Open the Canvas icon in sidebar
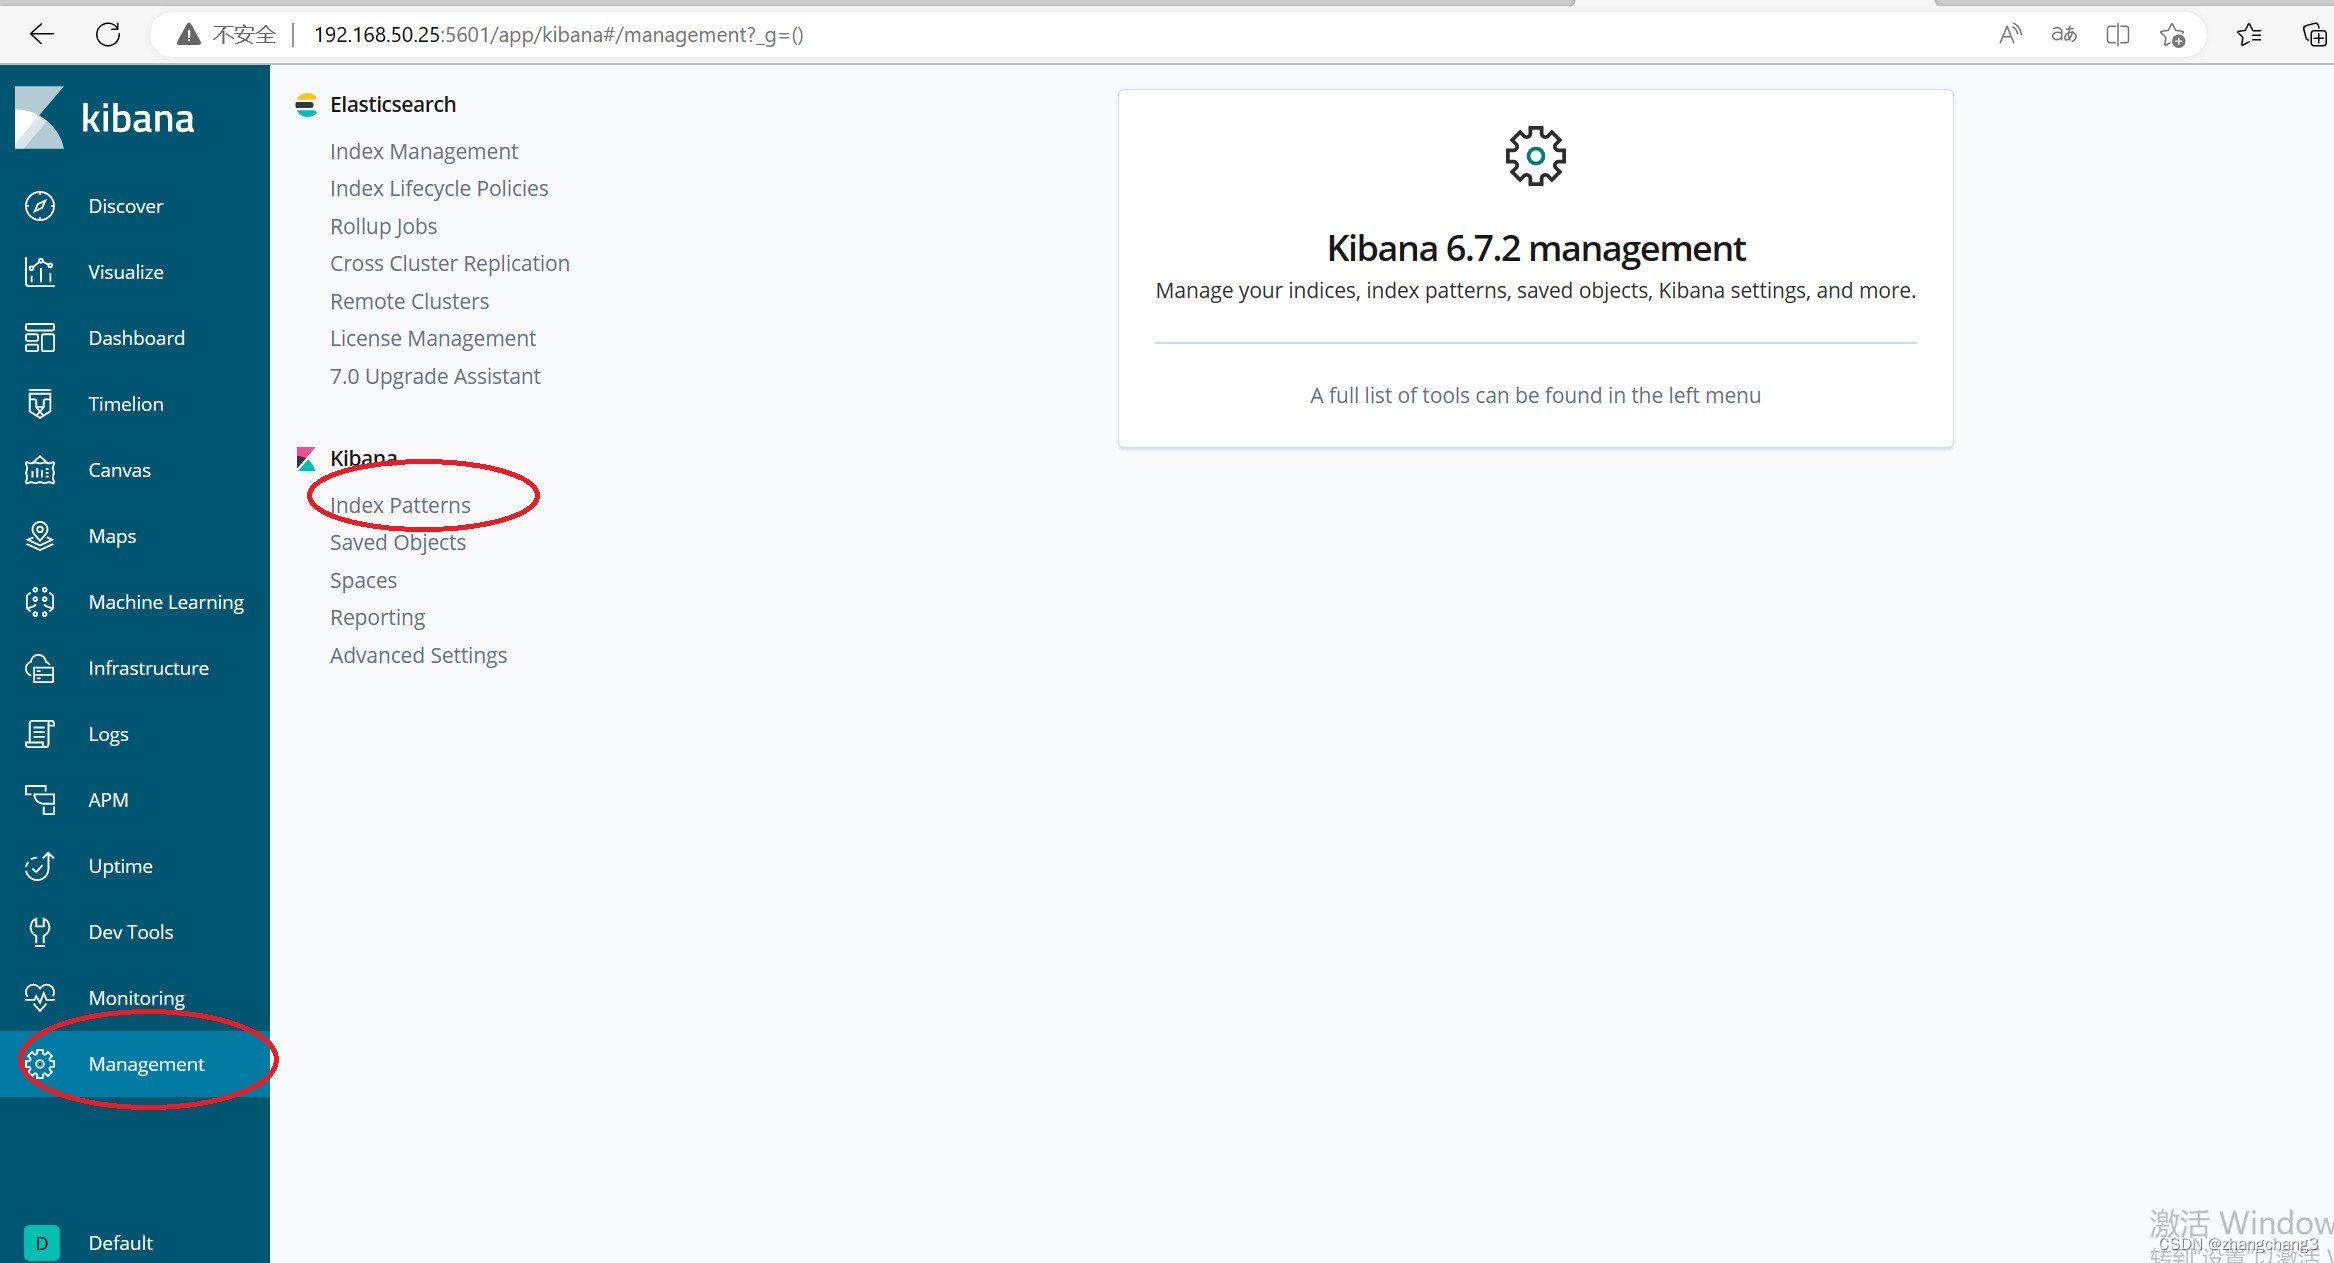Screen dimensions: 2334x1263 click(x=40, y=470)
